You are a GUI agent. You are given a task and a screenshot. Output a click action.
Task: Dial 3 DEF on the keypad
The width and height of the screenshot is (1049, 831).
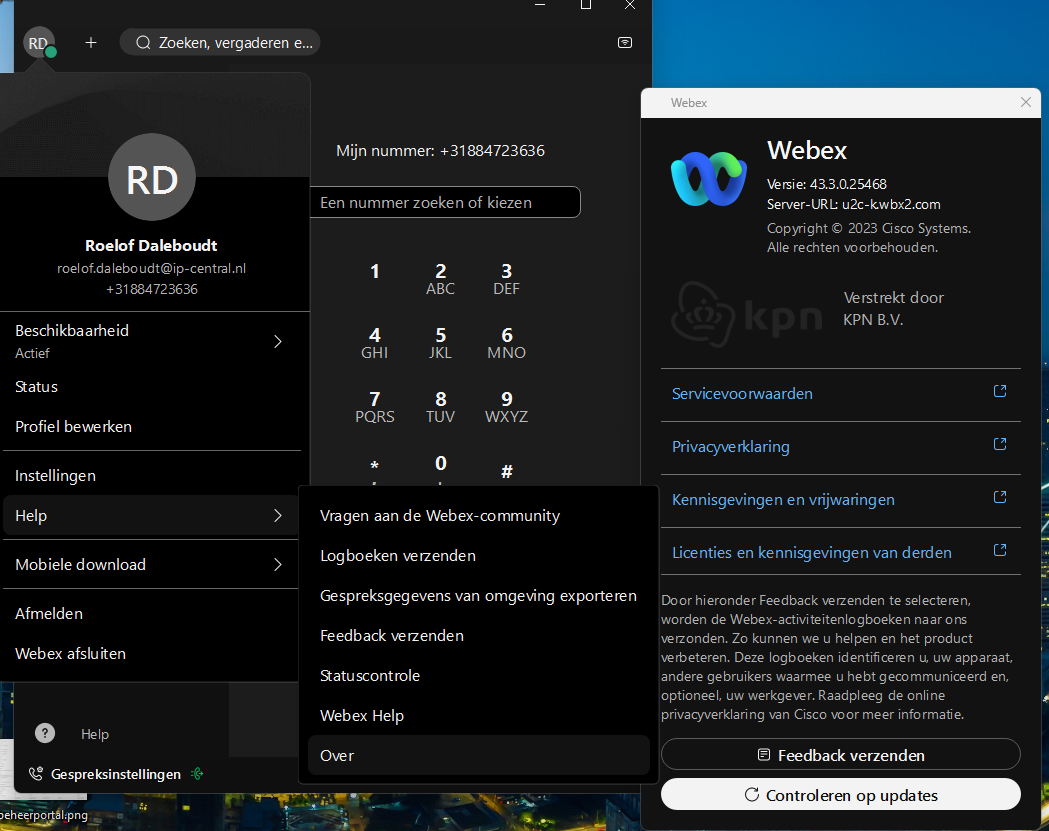(506, 279)
